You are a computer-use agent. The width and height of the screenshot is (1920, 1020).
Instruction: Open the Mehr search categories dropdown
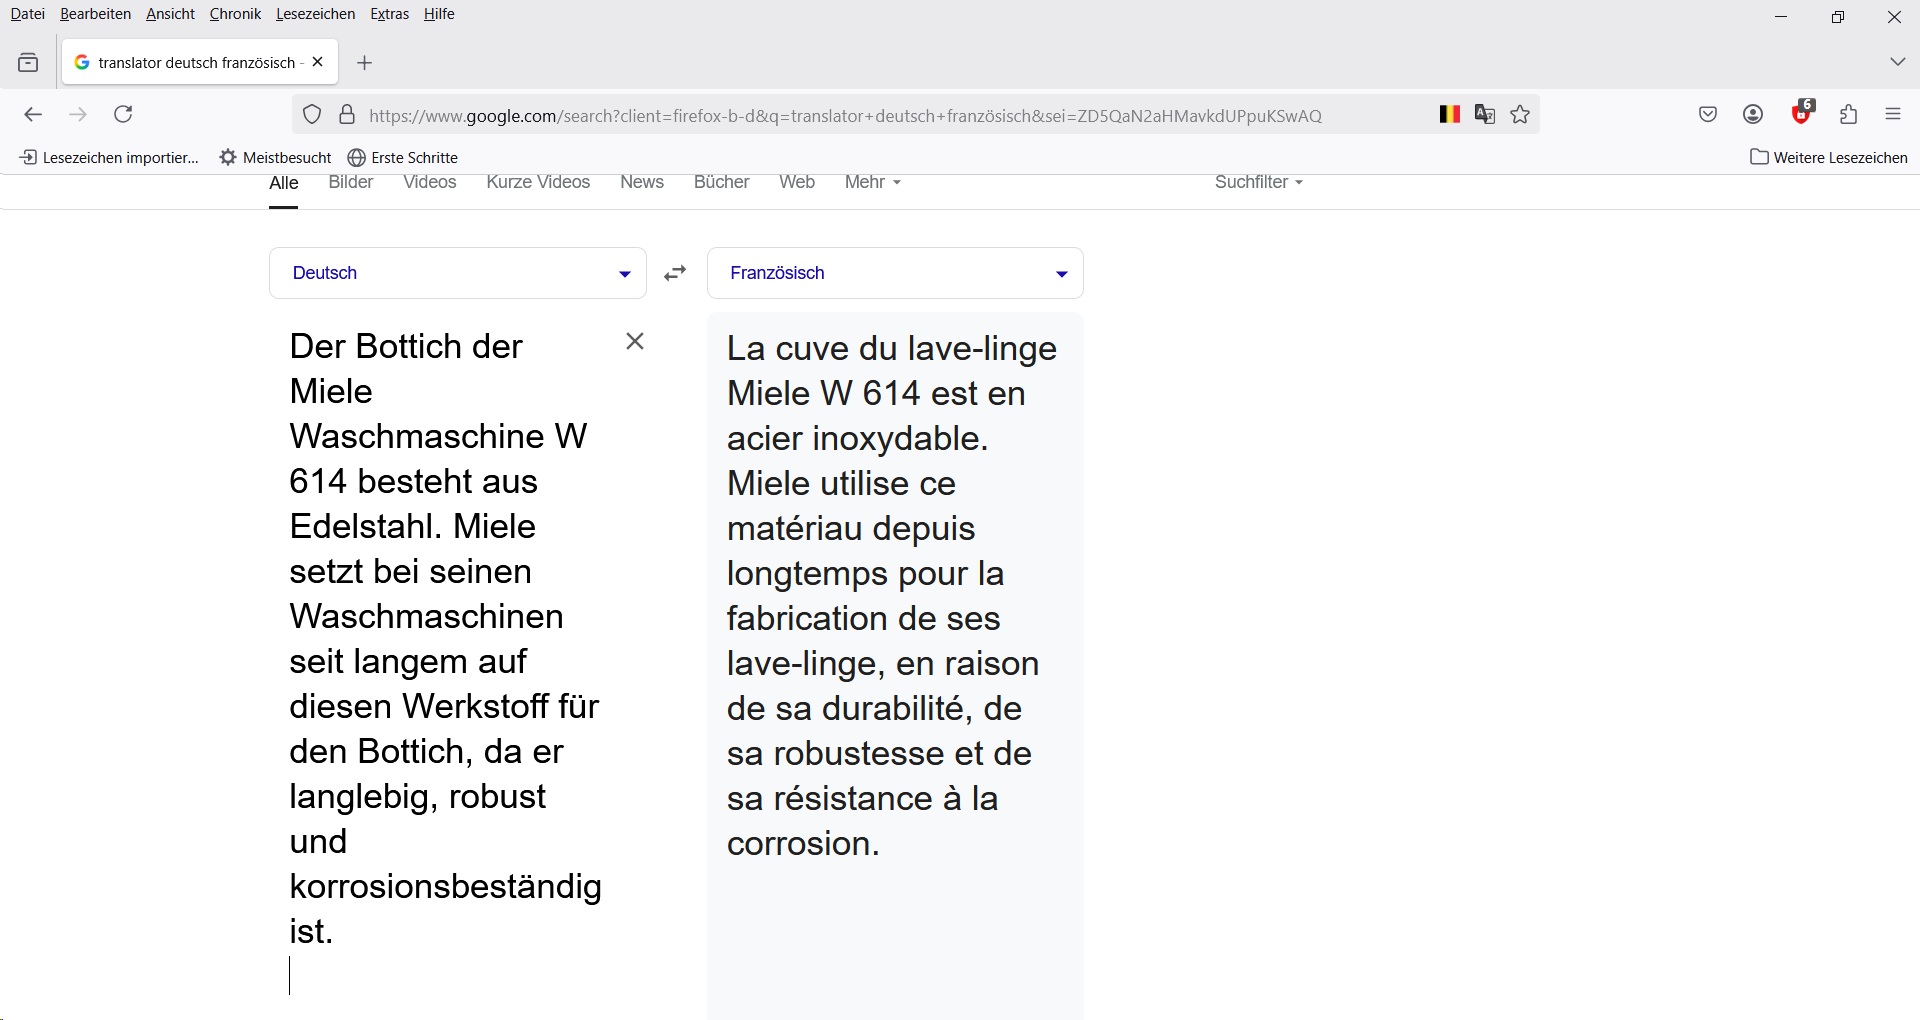click(x=873, y=182)
